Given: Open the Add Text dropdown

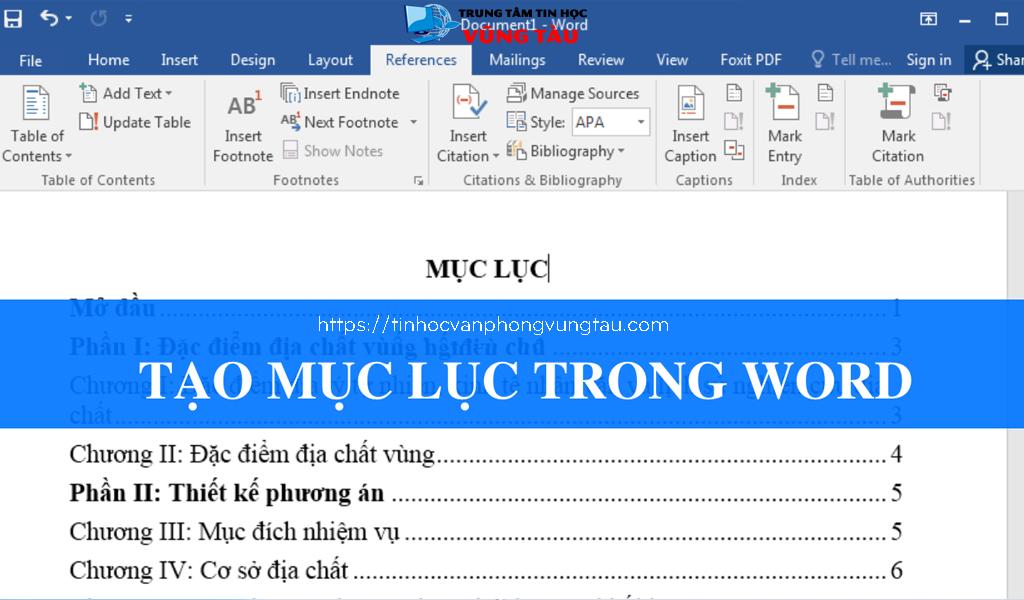Looking at the screenshot, I should pos(126,93).
